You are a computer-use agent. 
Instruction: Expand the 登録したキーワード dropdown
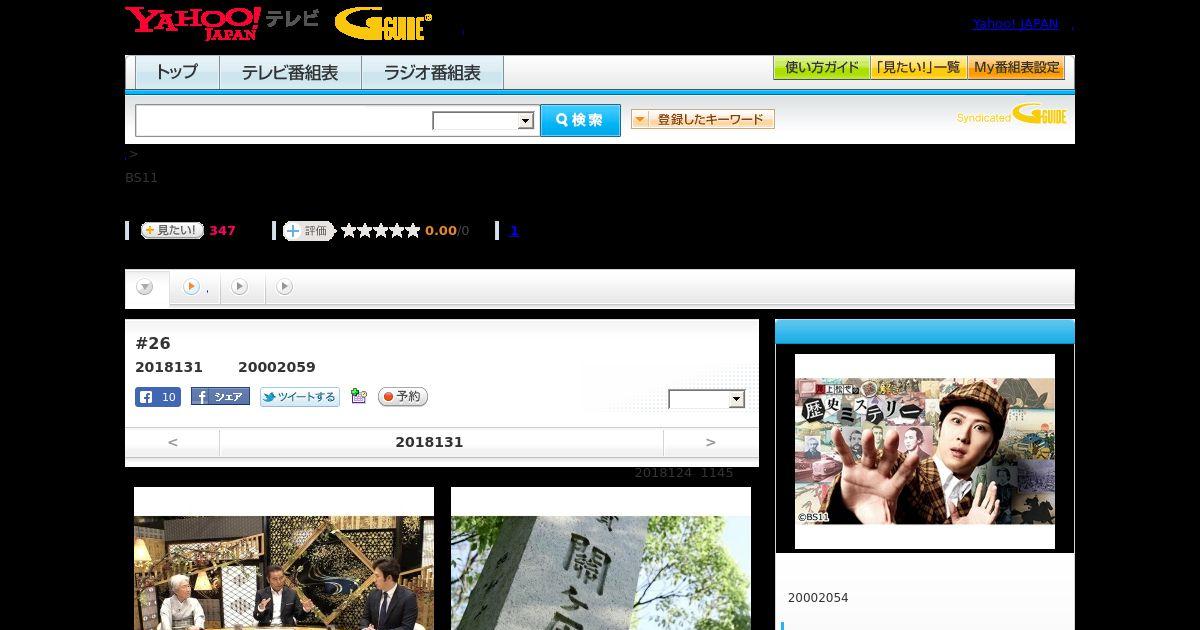(703, 119)
